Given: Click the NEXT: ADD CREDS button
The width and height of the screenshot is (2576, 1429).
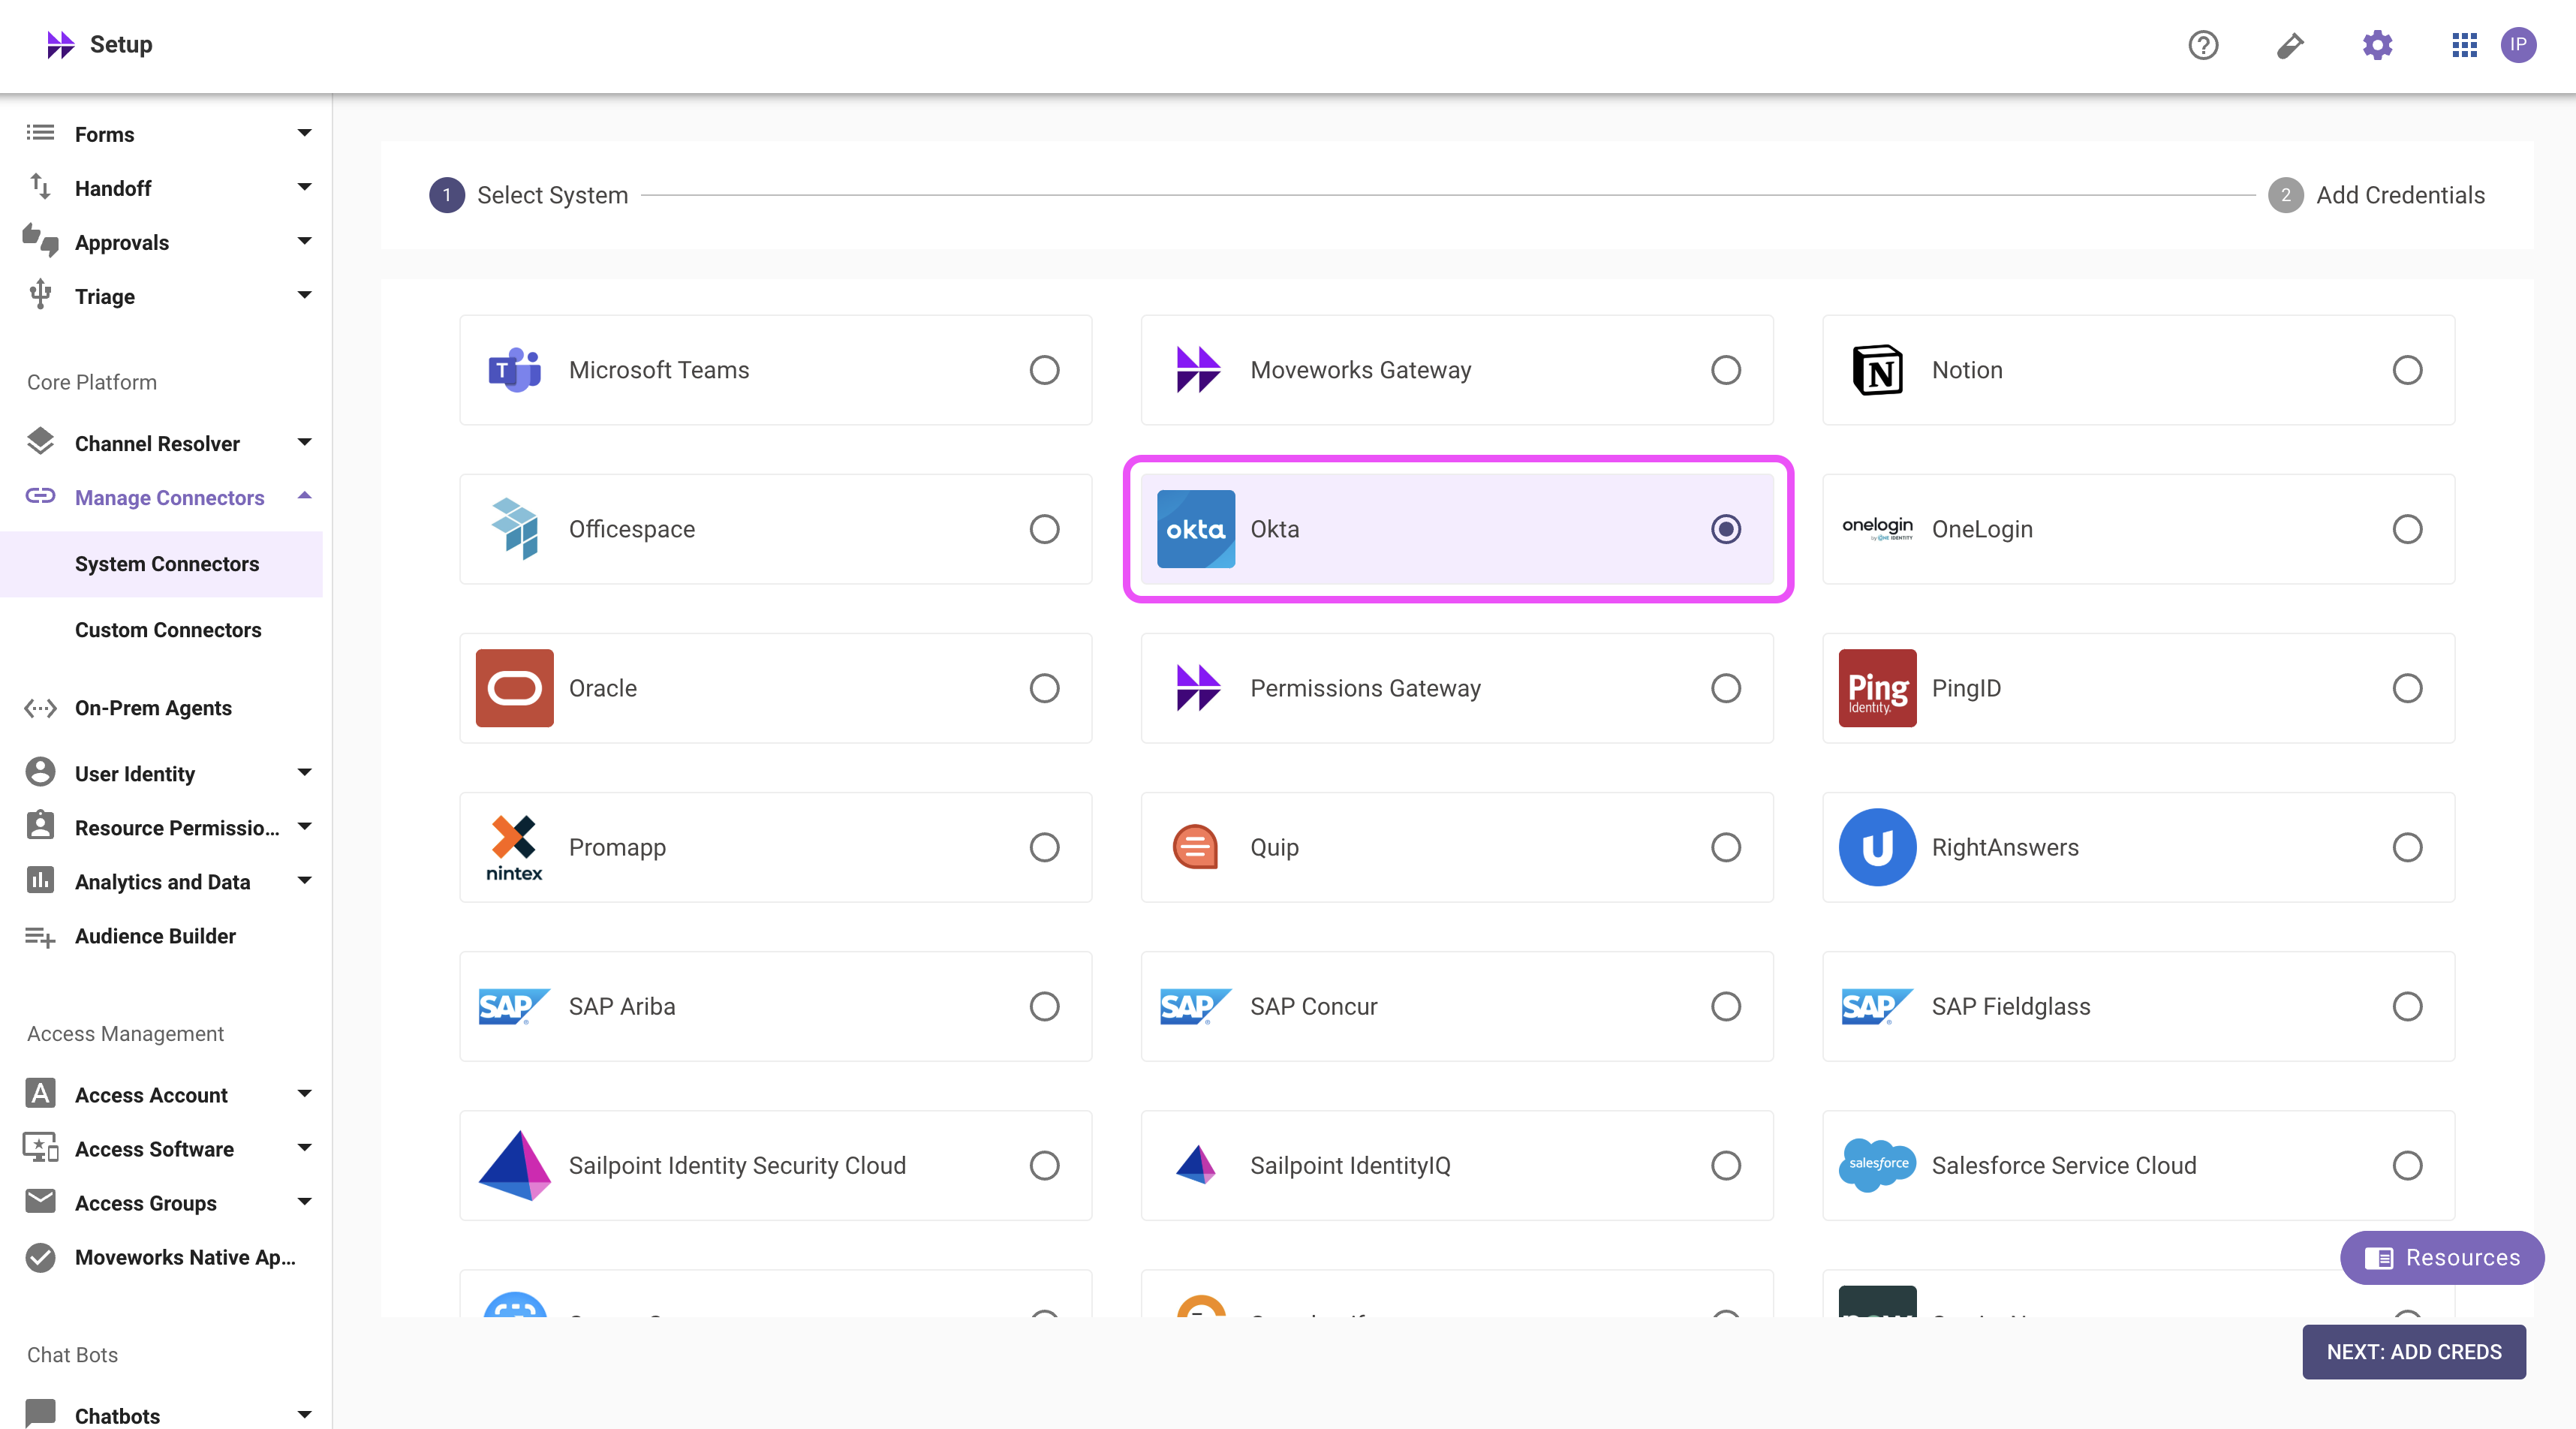Looking at the screenshot, I should (x=2414, y=1352).
